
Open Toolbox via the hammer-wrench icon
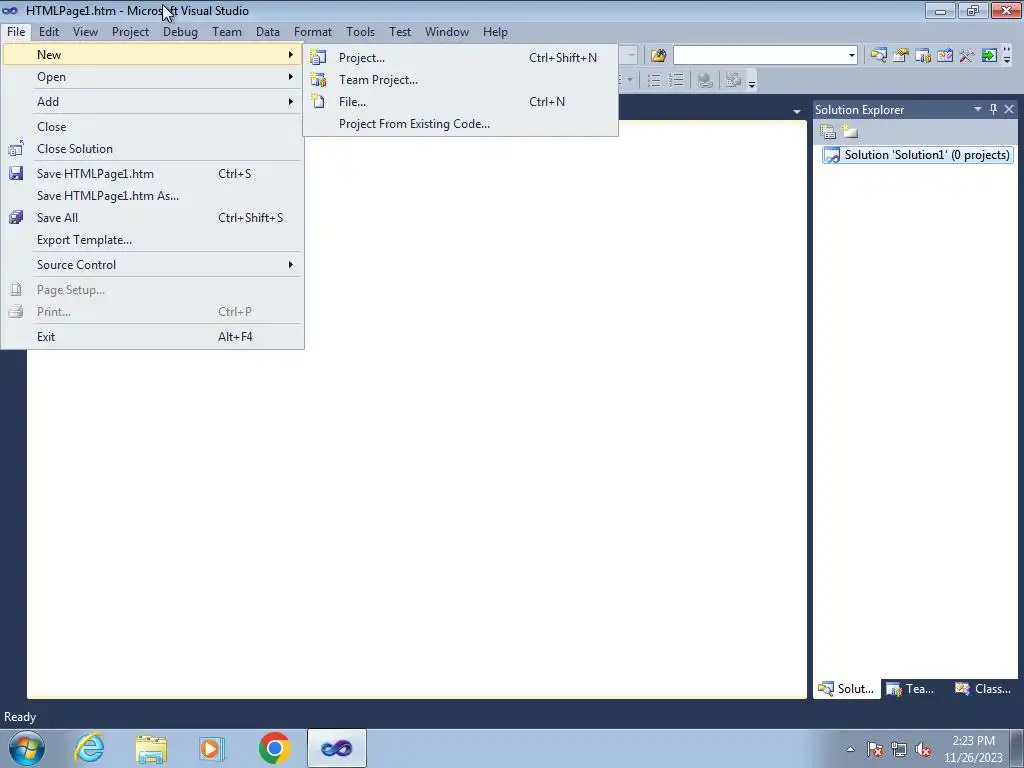click(x=967, y=56)
